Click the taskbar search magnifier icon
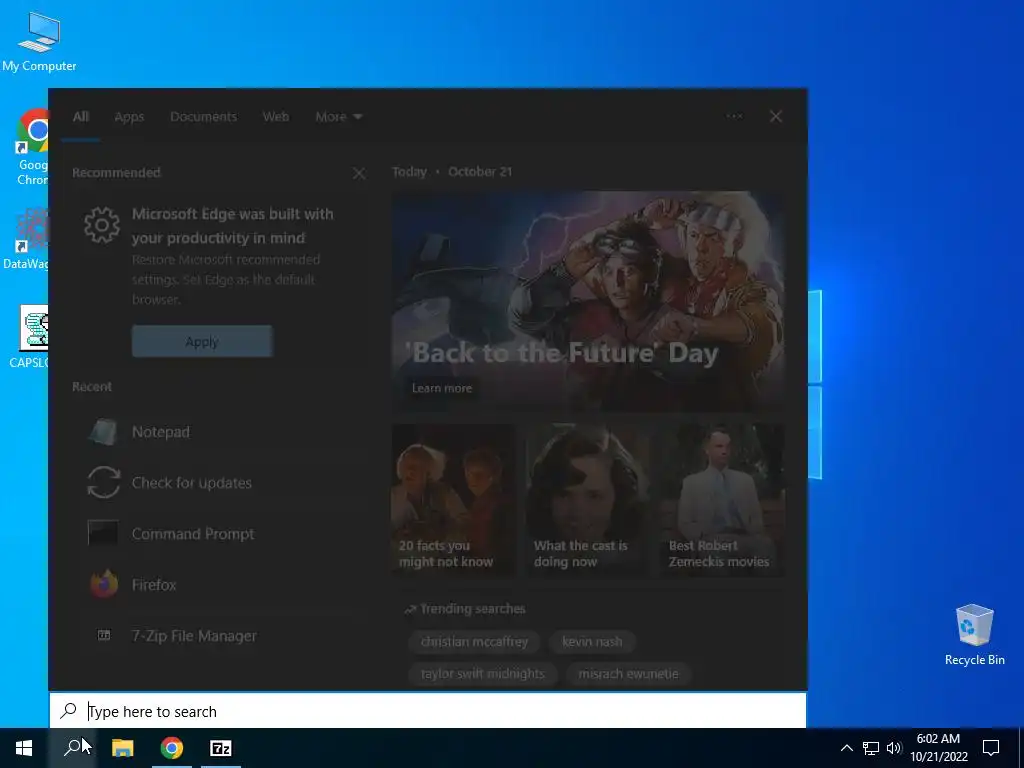 73,748
